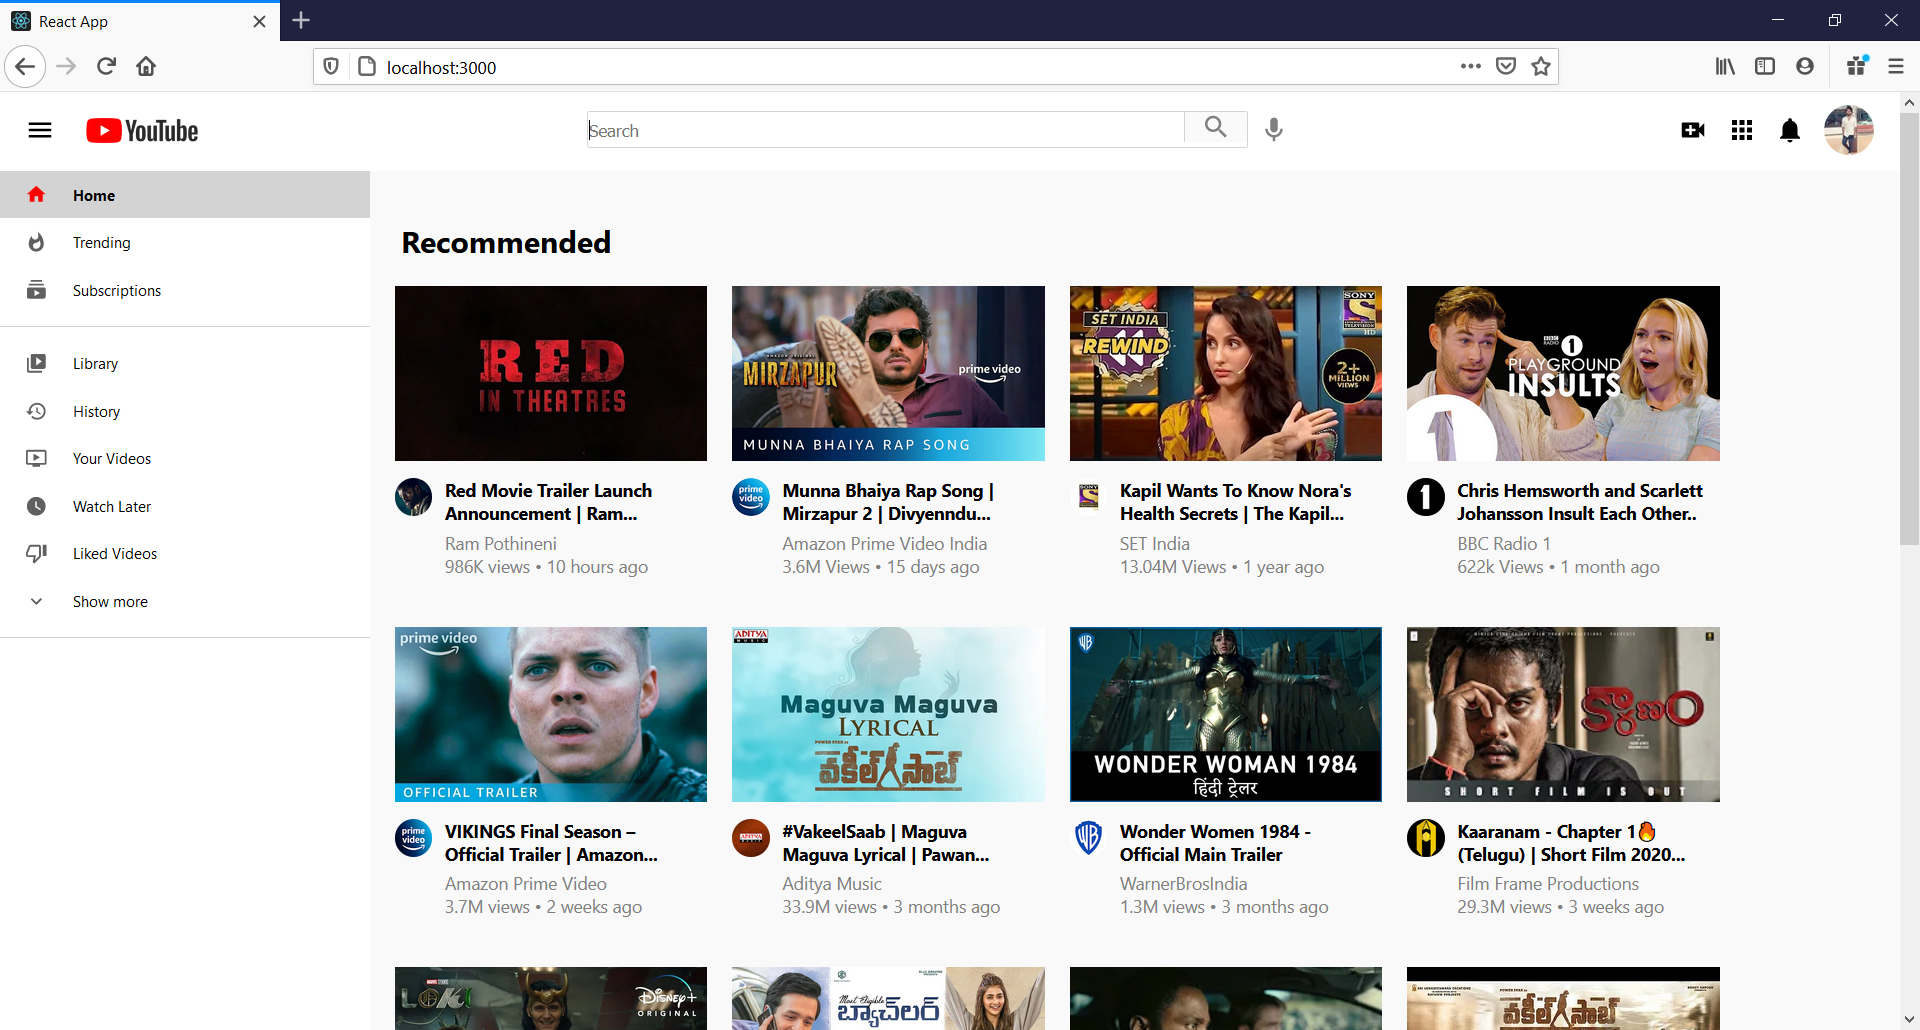The height and width of the screenshot is (1030, 1920).
Task: Click the WarnerBrosIndia channel avatar
Action: tap(1088, 837)
